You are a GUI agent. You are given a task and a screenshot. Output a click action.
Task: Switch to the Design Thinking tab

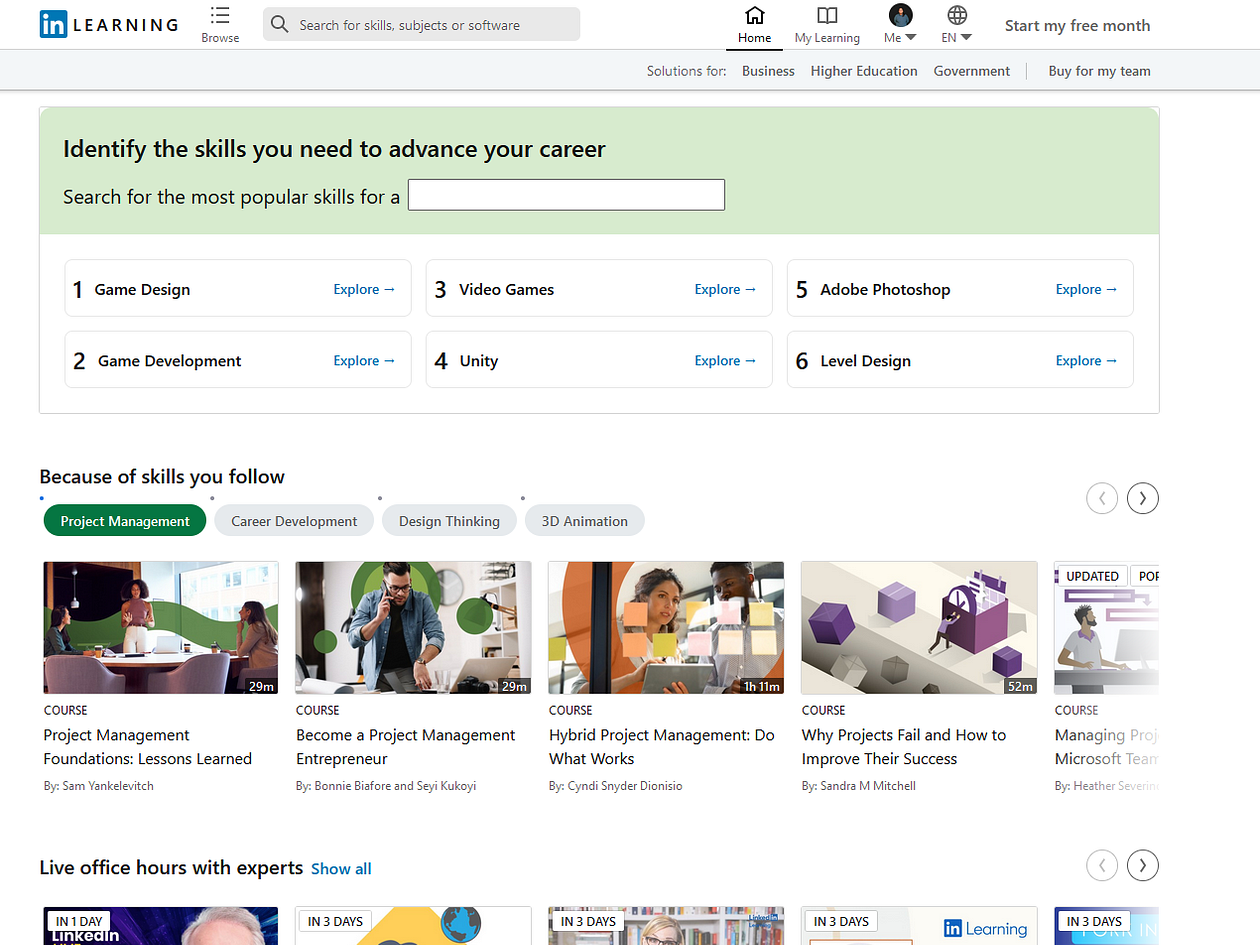click(x=449, y=521)
